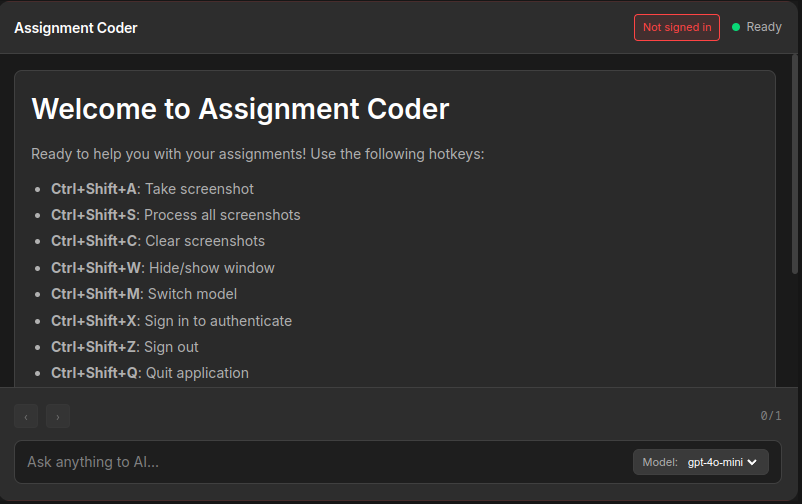Click the green Ready status indicator

pyautogui.click(x=757, y=27)
